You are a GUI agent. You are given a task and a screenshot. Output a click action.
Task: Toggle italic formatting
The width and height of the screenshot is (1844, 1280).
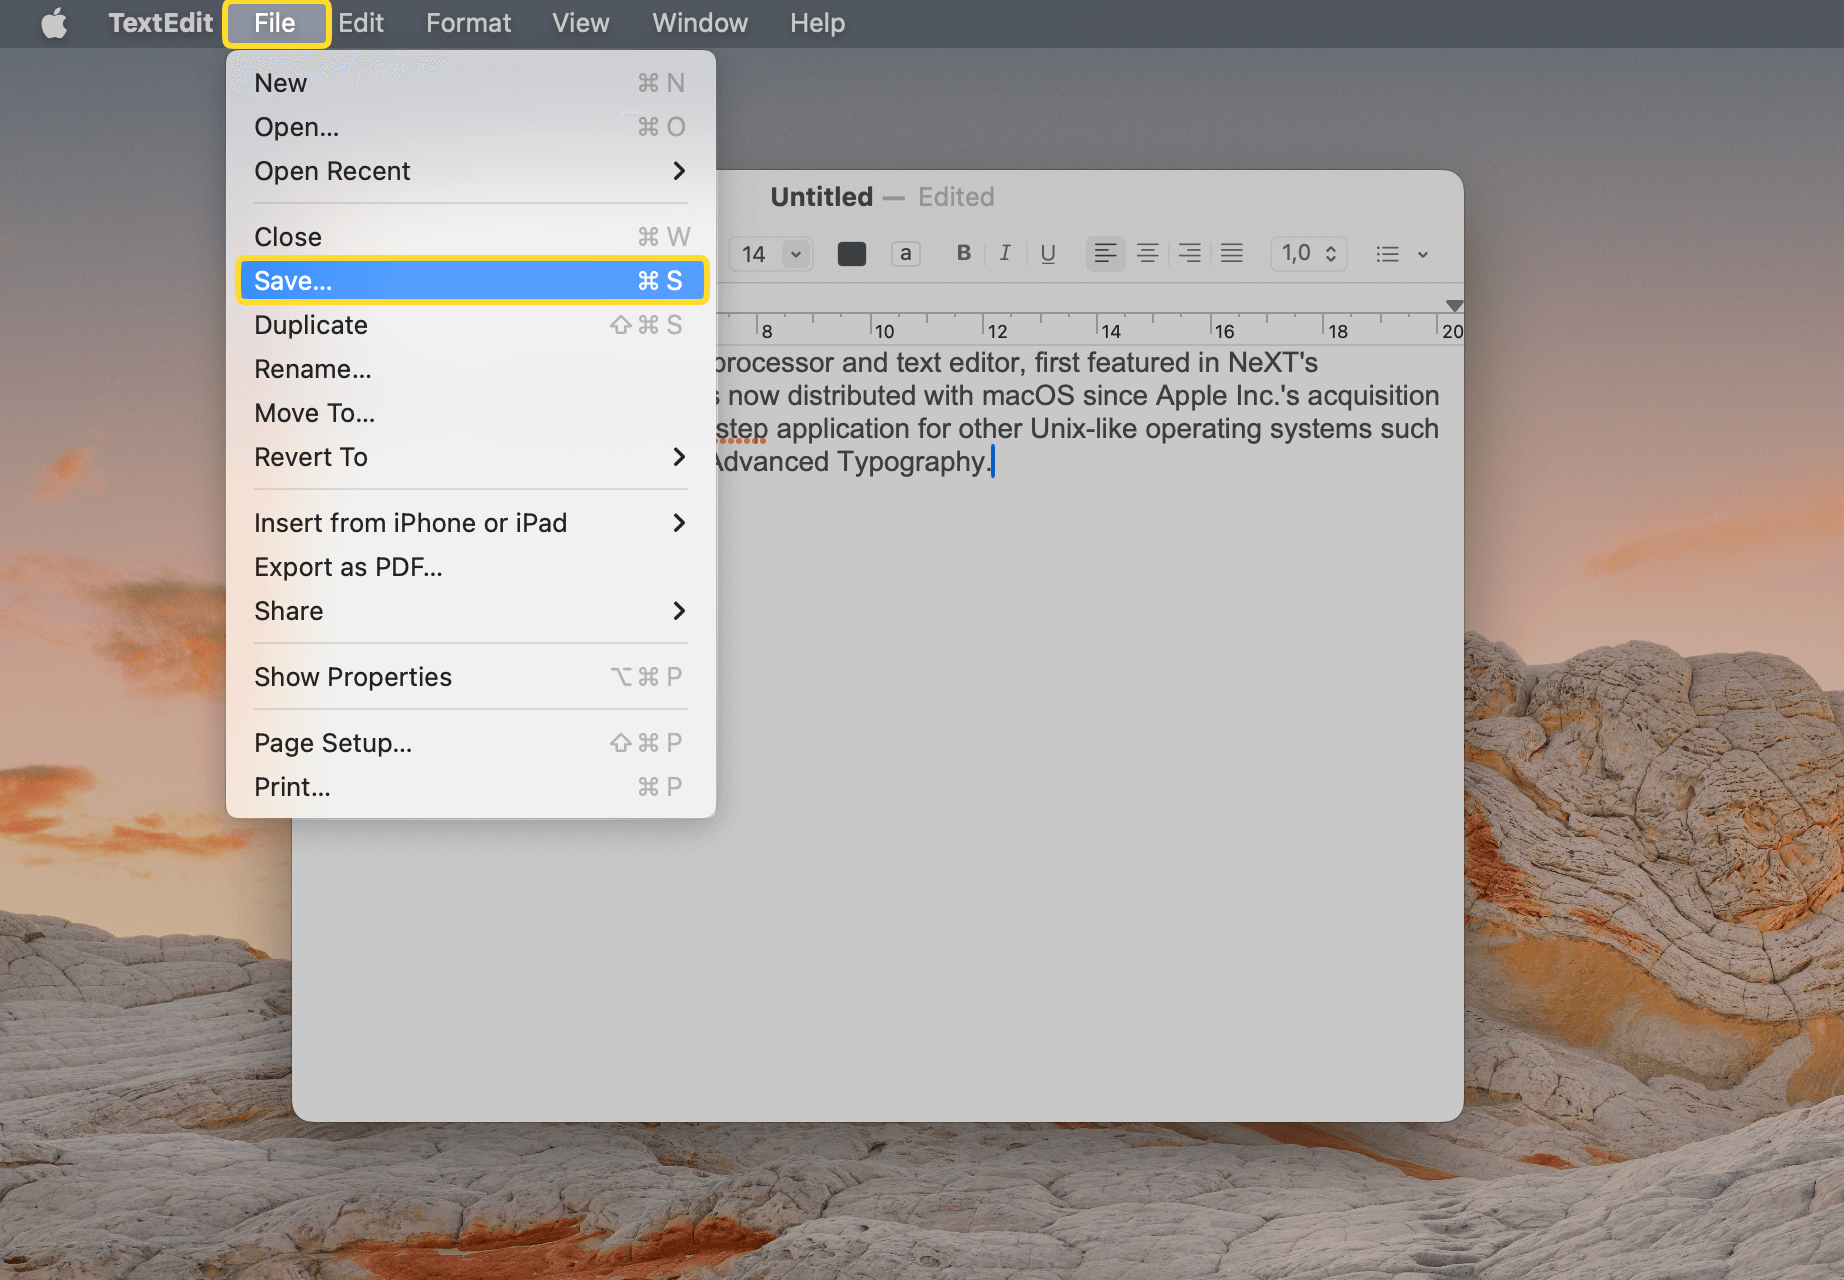pyautogui.click(x=1005, y=253)
